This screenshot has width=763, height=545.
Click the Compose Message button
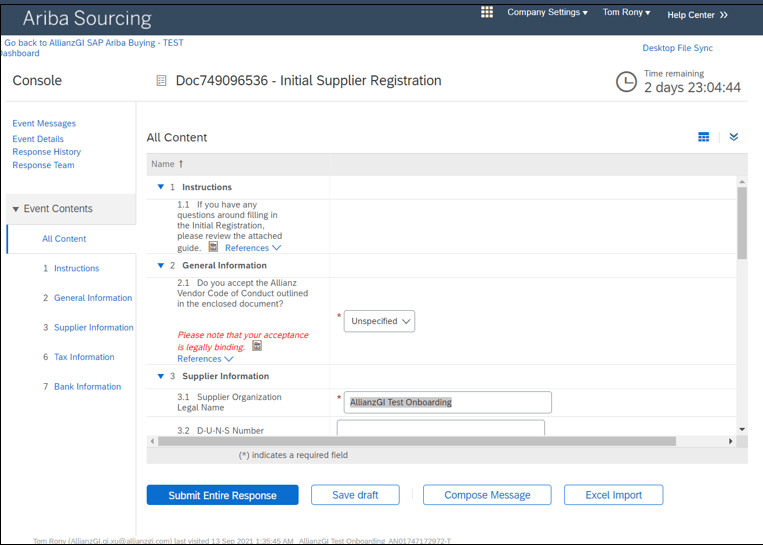[487, 495]
